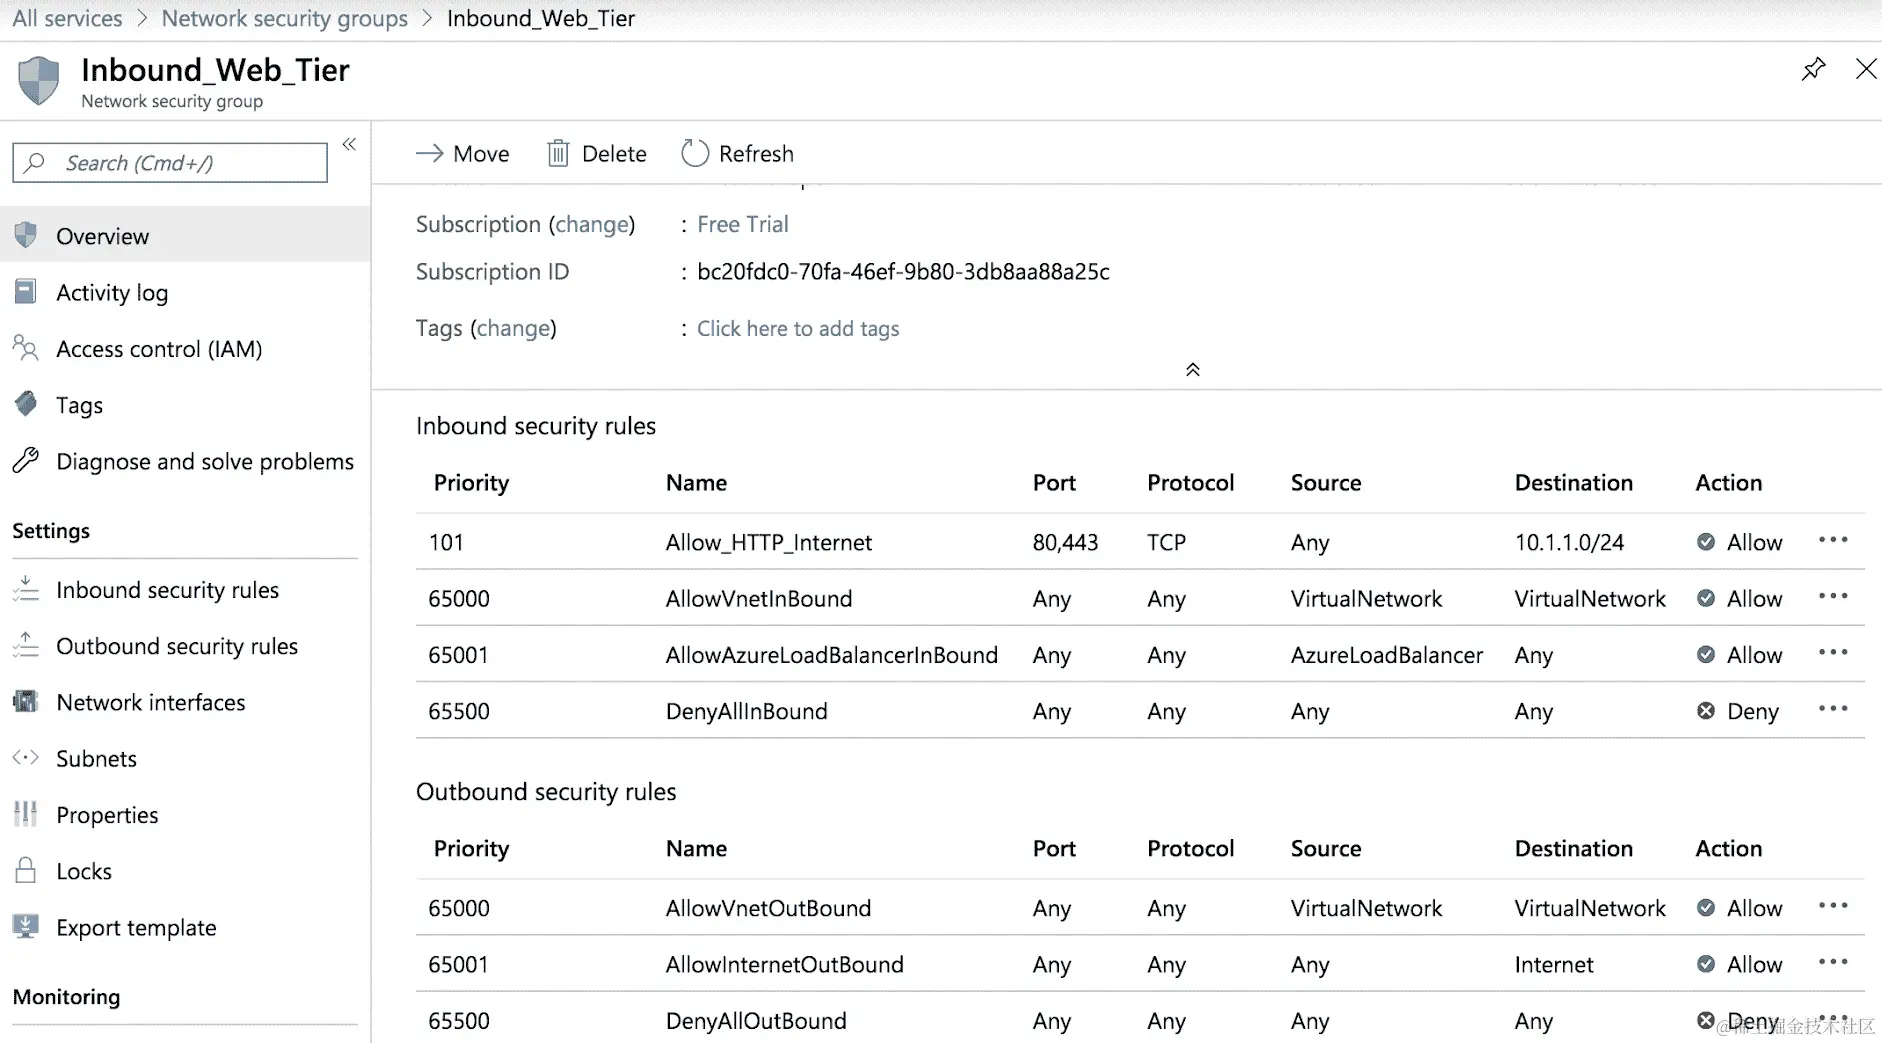Collapse essentials with the double up chevron

(1192, 370)
